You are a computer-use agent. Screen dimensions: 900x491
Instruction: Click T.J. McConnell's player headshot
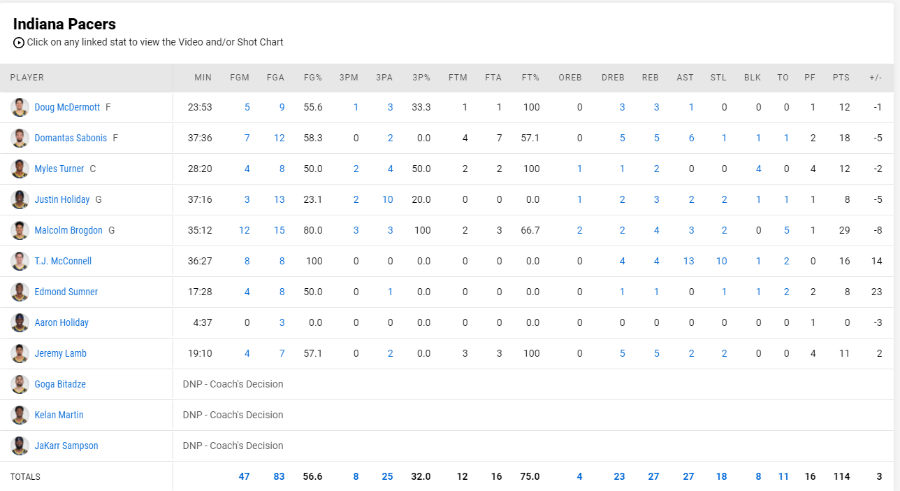tap(20, 261)
